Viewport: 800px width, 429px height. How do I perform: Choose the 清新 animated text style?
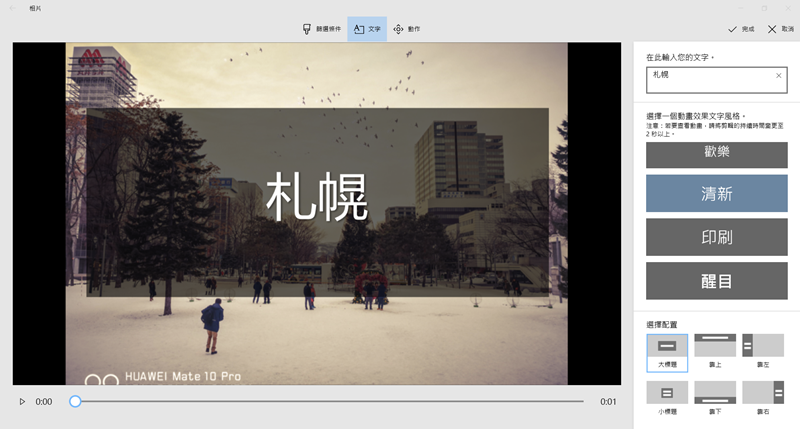click(x=716, y=193)
